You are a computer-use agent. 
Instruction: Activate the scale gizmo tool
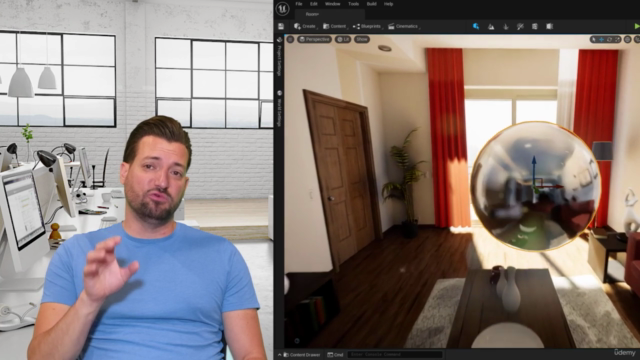point(617,39)
